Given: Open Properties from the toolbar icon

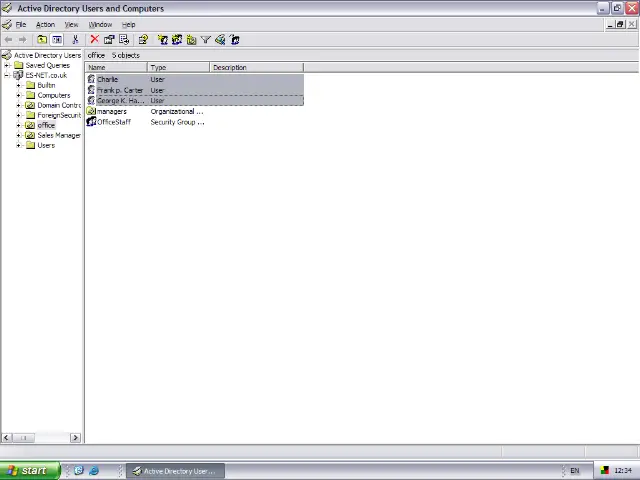Looking at the screenshot, I should coord(109,40).
